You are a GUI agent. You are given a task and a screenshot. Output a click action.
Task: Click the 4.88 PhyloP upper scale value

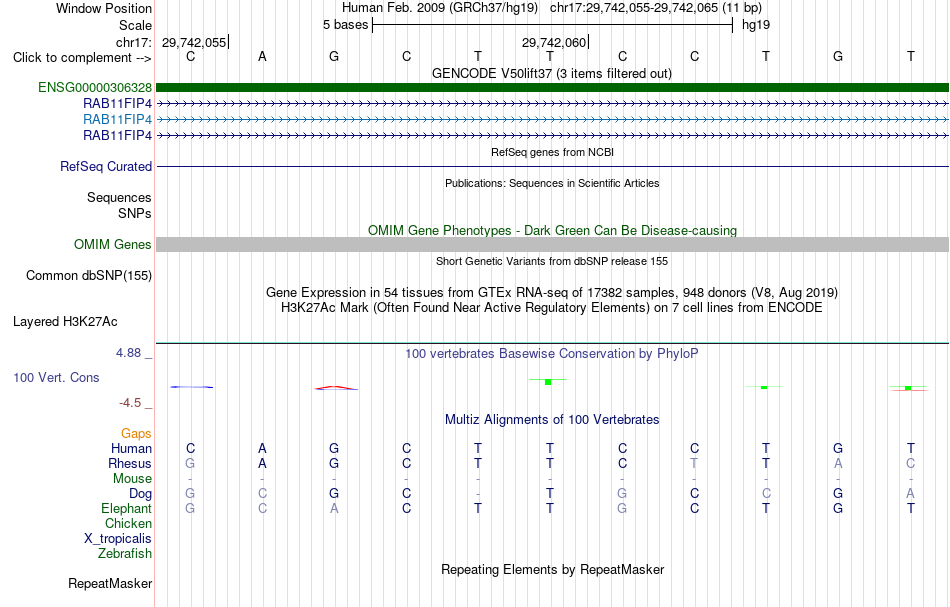point(128,353)
